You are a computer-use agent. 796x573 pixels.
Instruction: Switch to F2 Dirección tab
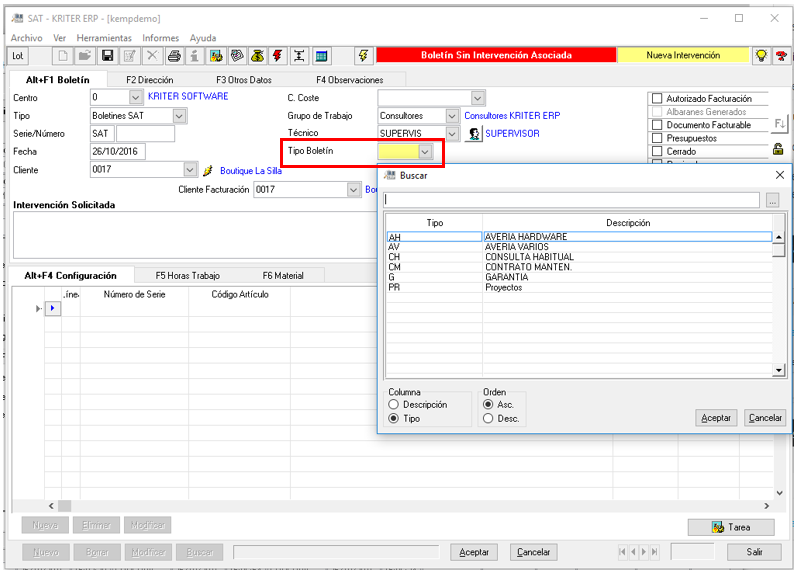(x=150, y=80)
